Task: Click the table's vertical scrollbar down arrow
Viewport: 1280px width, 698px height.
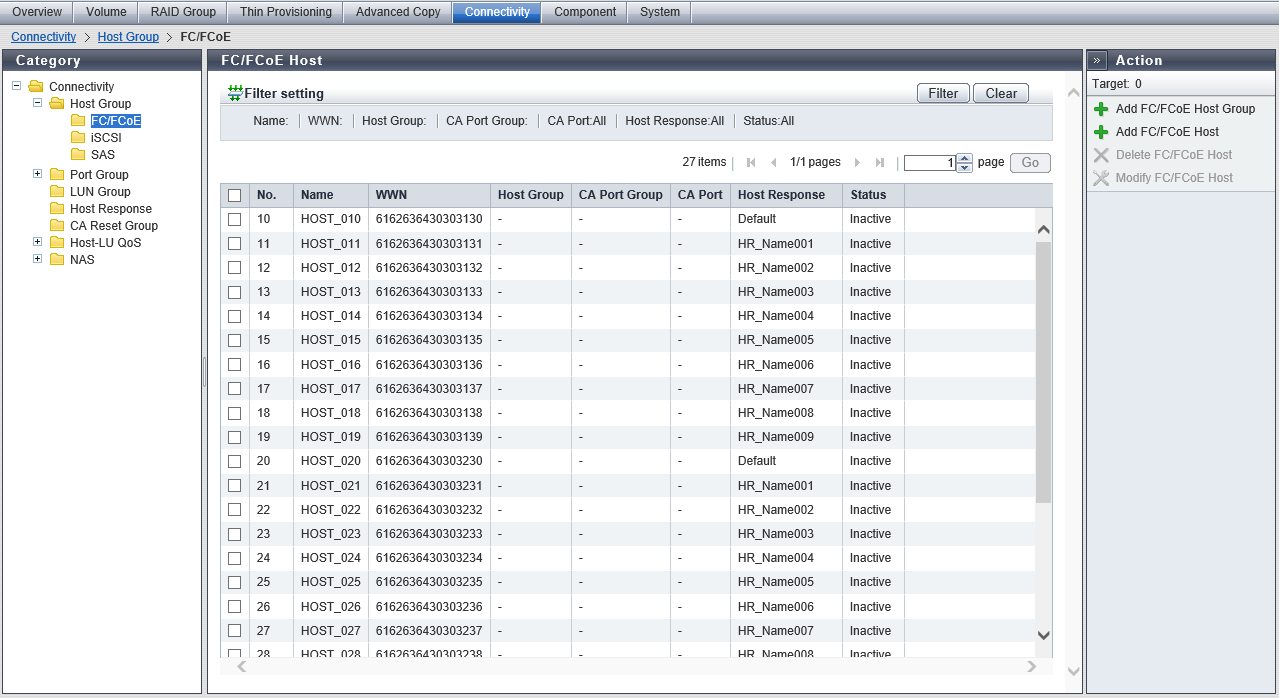Action: pos(1043,635)
